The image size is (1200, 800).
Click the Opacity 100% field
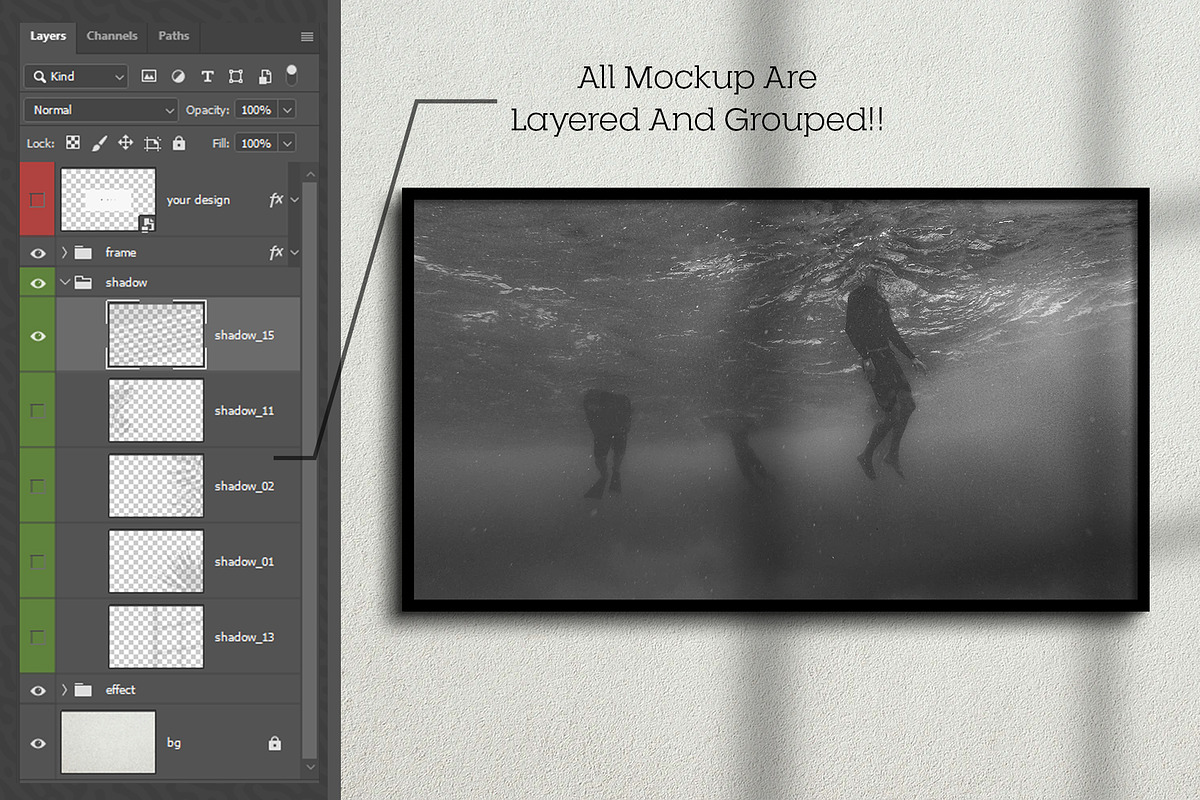(256, 110)
